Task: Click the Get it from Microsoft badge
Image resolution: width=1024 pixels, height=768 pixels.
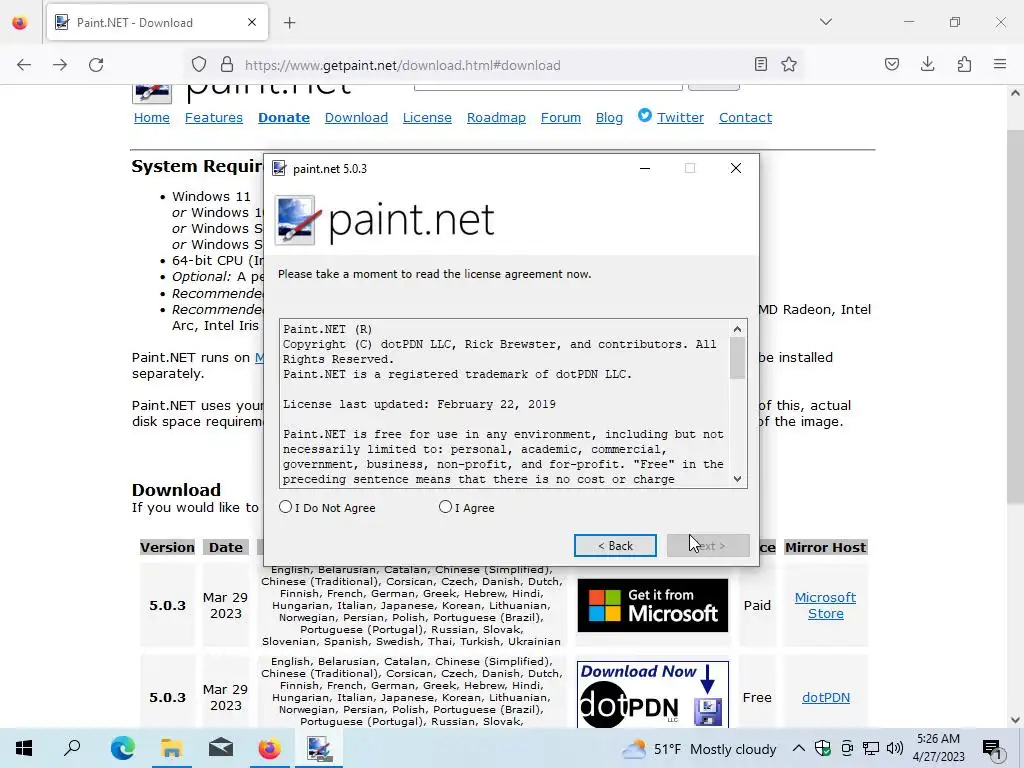Action: coord(652,605)
